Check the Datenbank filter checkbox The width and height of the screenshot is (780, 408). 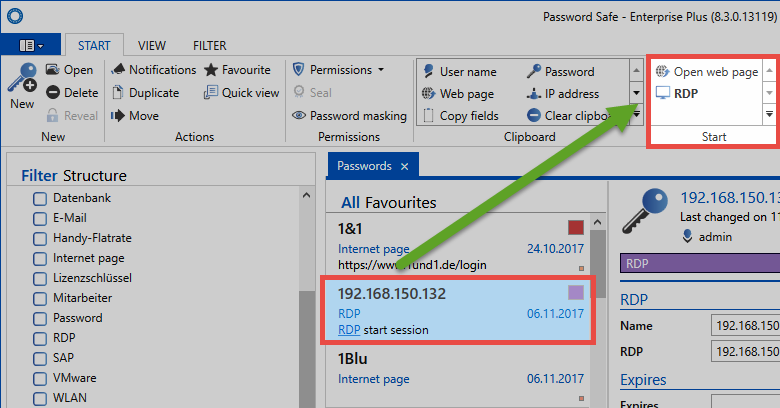(x=40, y=199)
